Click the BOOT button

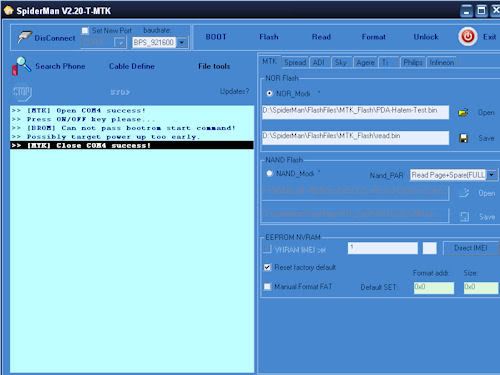click(x=216, y=37)
